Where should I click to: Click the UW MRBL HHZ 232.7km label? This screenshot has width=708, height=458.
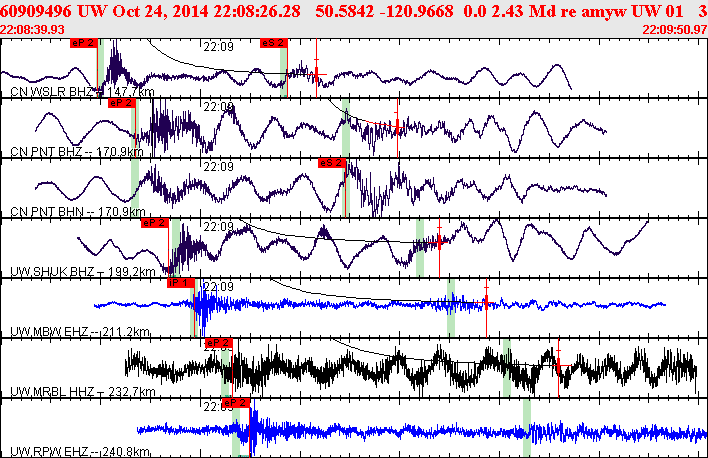[x=83, y=392]
